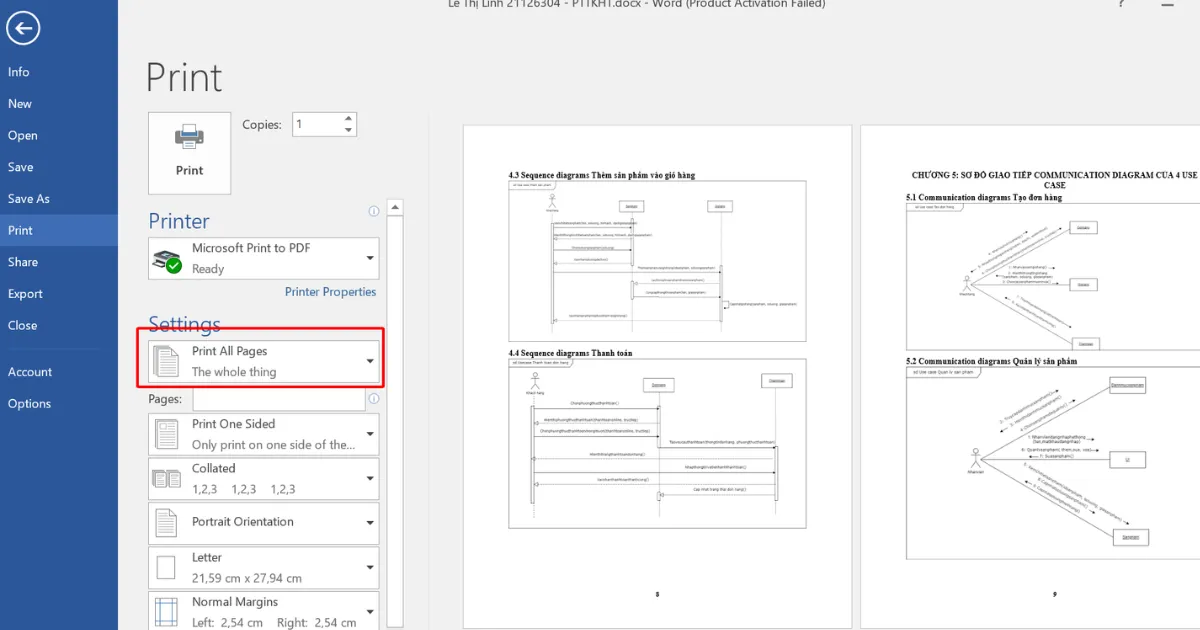Decrease copies with the down stepper arrow
1200x630 pixels.
click(348, 130)
